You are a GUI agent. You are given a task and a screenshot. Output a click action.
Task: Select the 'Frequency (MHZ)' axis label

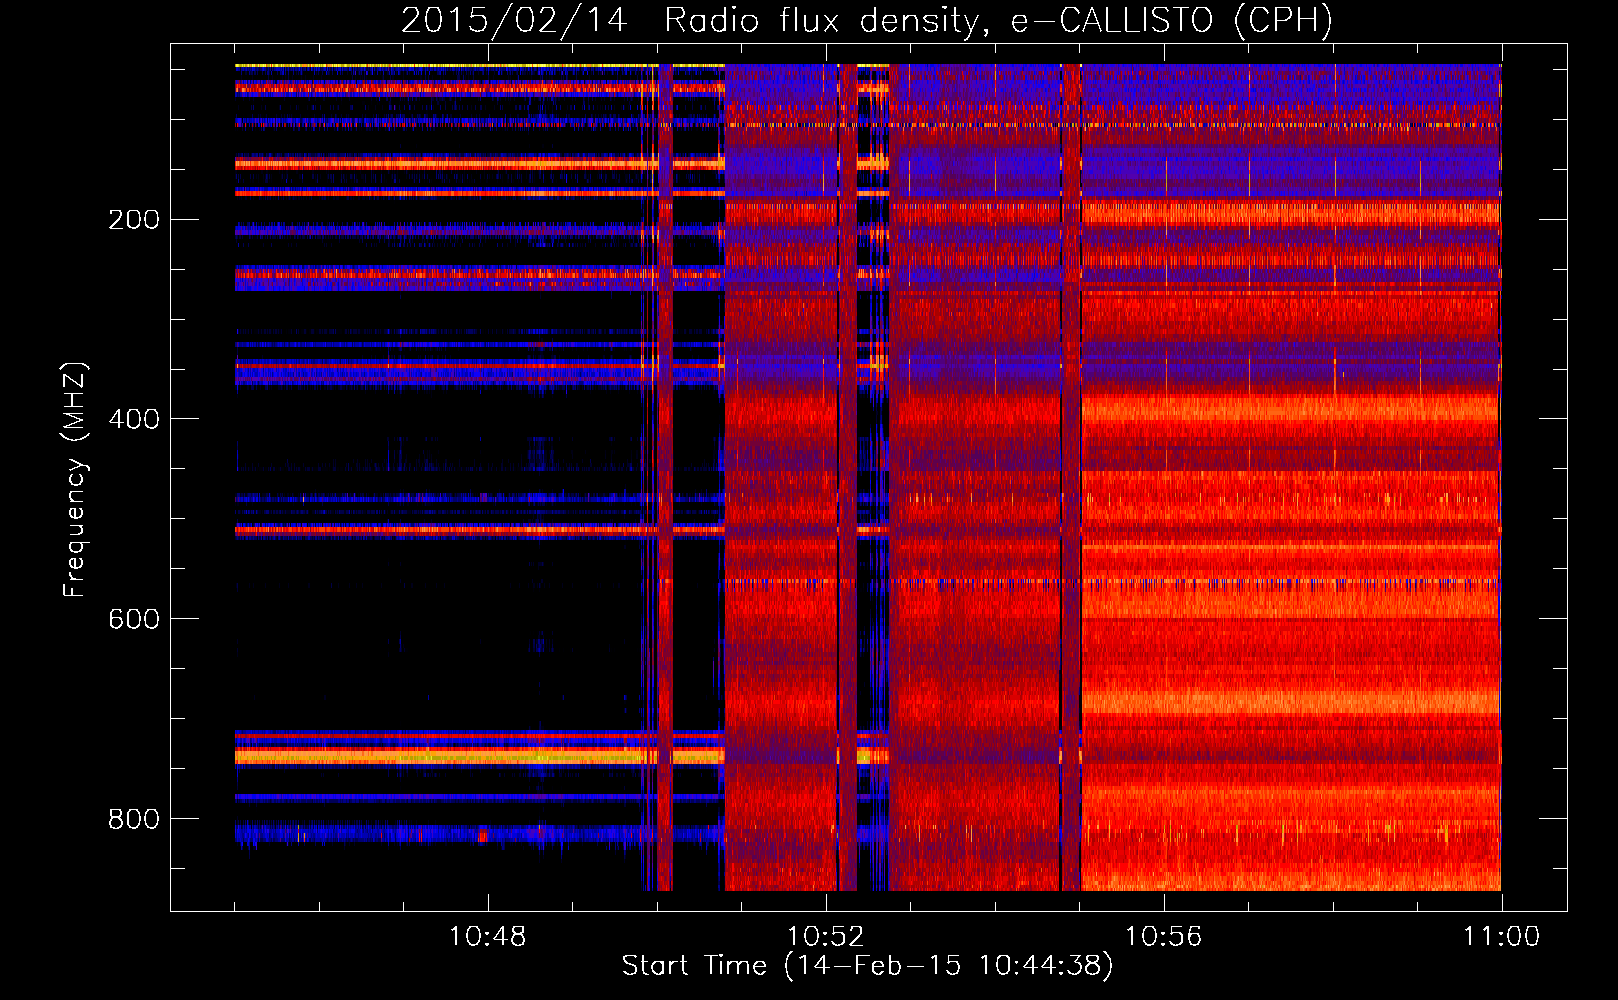tap(75, 480)
